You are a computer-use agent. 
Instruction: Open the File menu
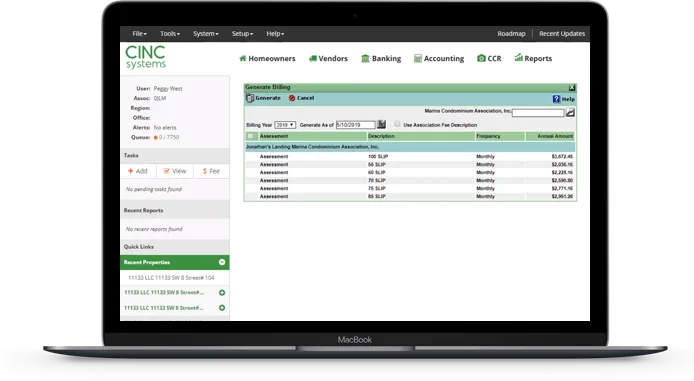point(139,34)
